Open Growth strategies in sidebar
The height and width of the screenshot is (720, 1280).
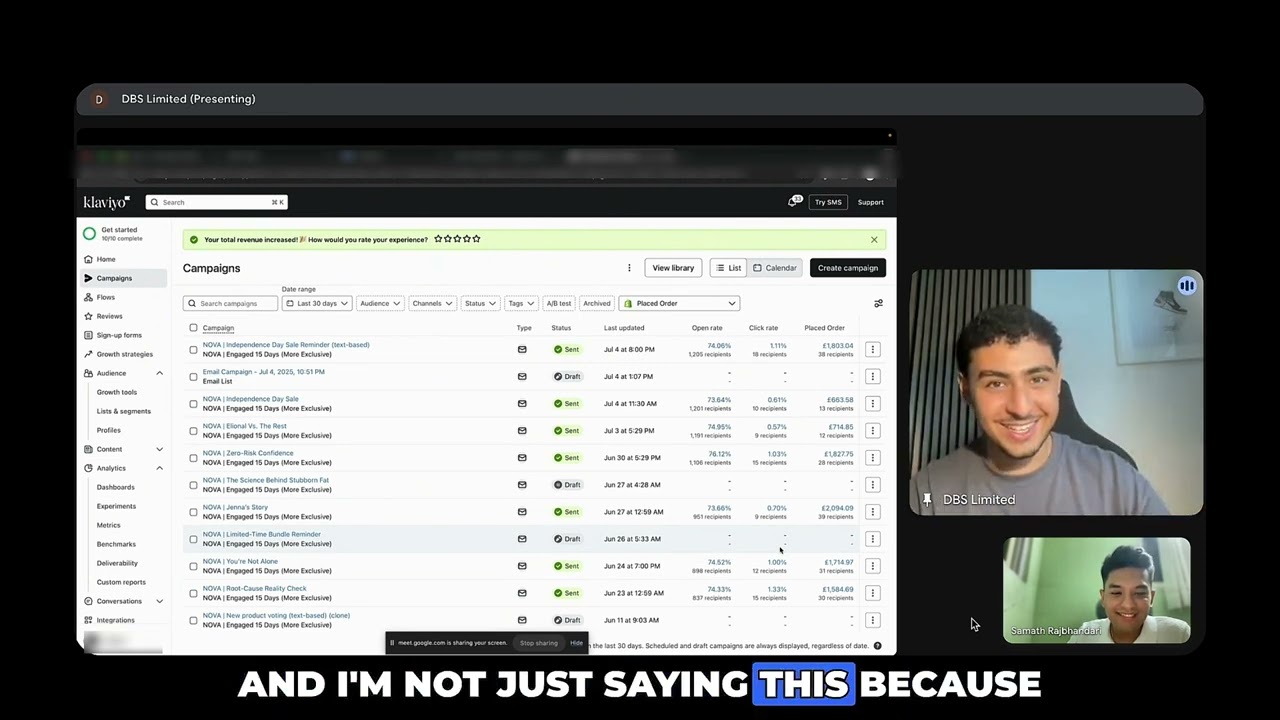tap(124, 354)
